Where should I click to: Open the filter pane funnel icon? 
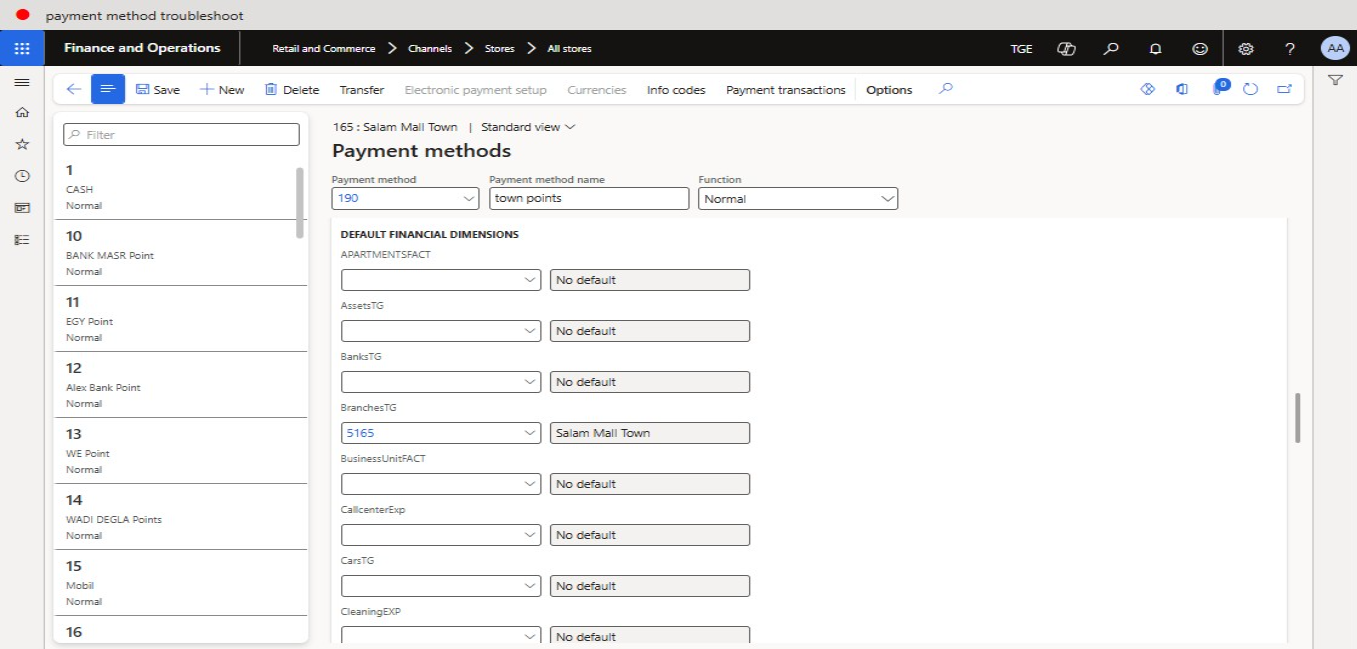[x=1335, y=80]
